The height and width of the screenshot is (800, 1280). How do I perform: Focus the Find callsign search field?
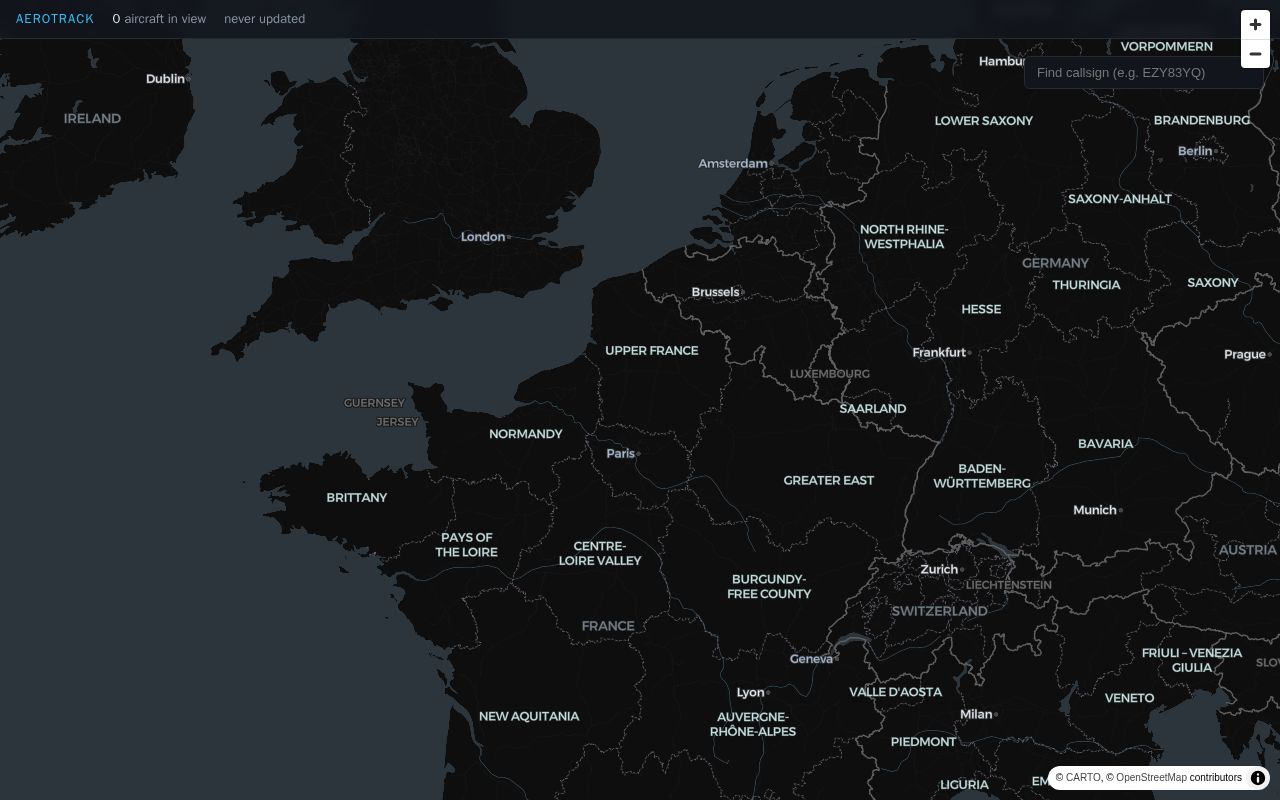[x=1144, y=72]
